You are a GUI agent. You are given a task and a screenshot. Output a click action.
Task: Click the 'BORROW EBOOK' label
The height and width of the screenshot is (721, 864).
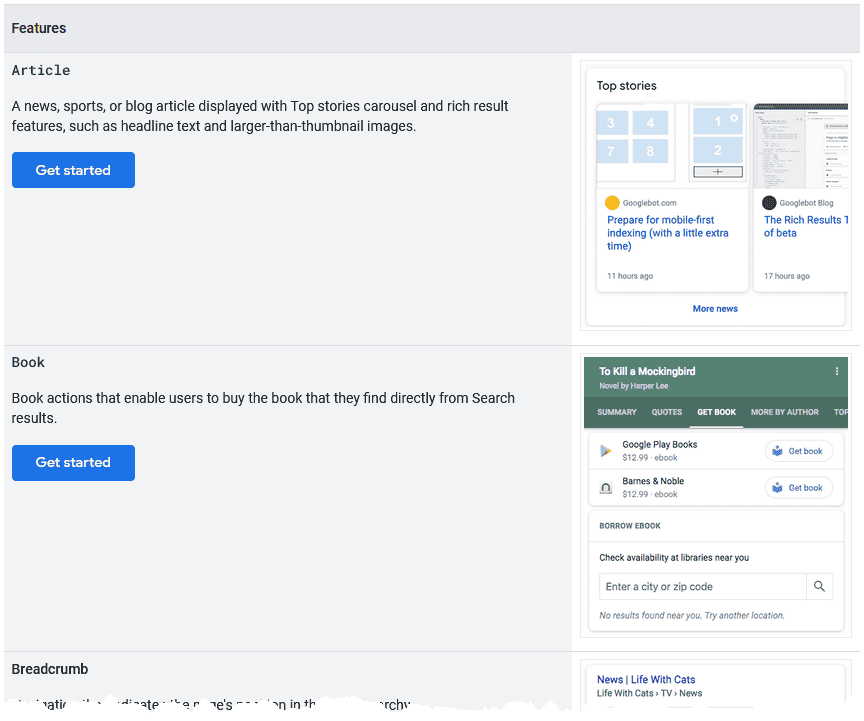[630, 526]
